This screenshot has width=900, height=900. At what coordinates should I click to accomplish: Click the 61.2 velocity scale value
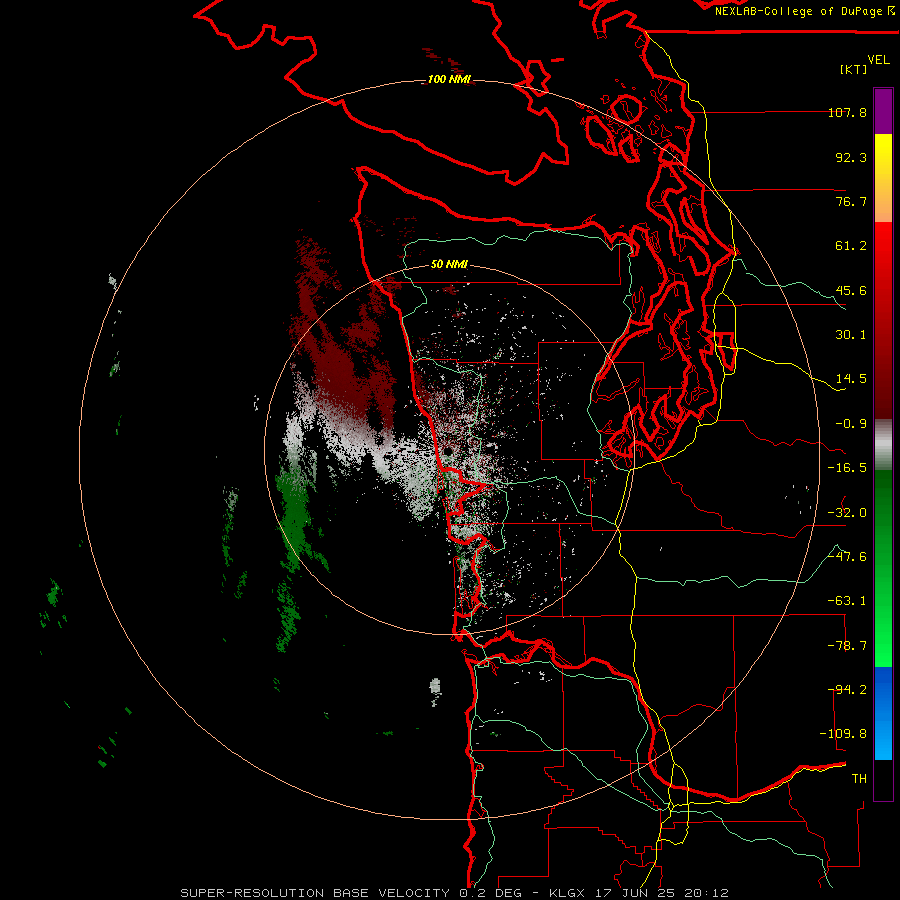coord(851,246)
